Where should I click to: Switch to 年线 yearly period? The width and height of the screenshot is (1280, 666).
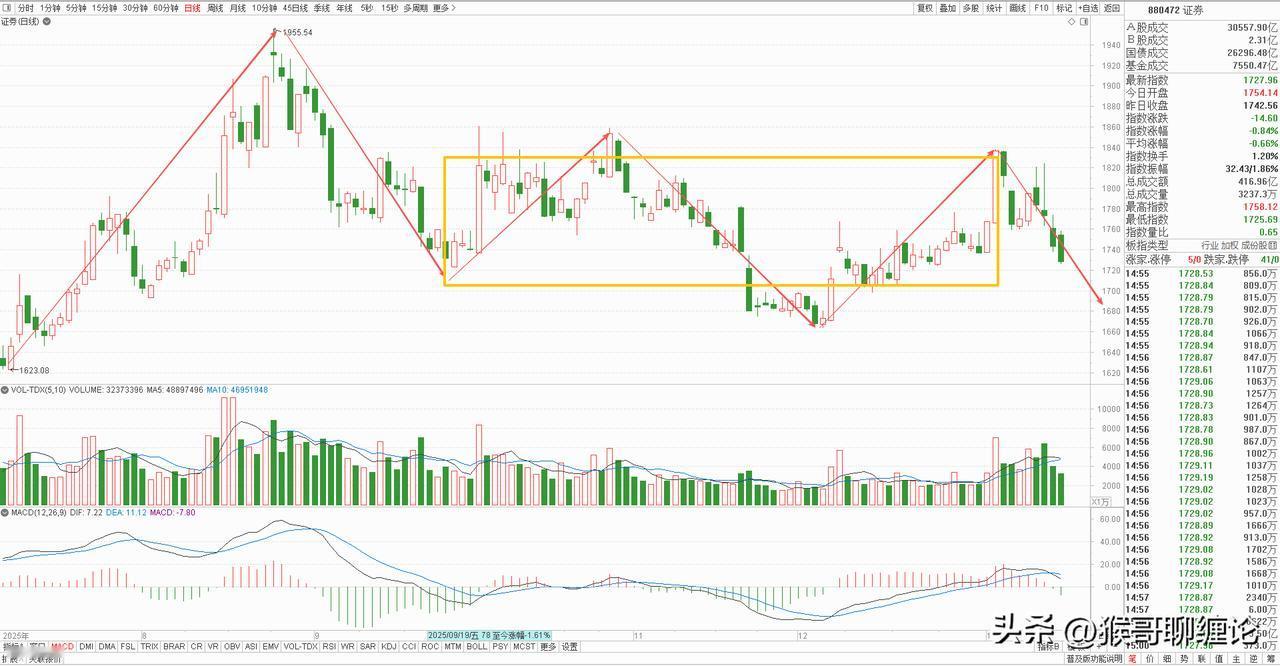point(345,8)
